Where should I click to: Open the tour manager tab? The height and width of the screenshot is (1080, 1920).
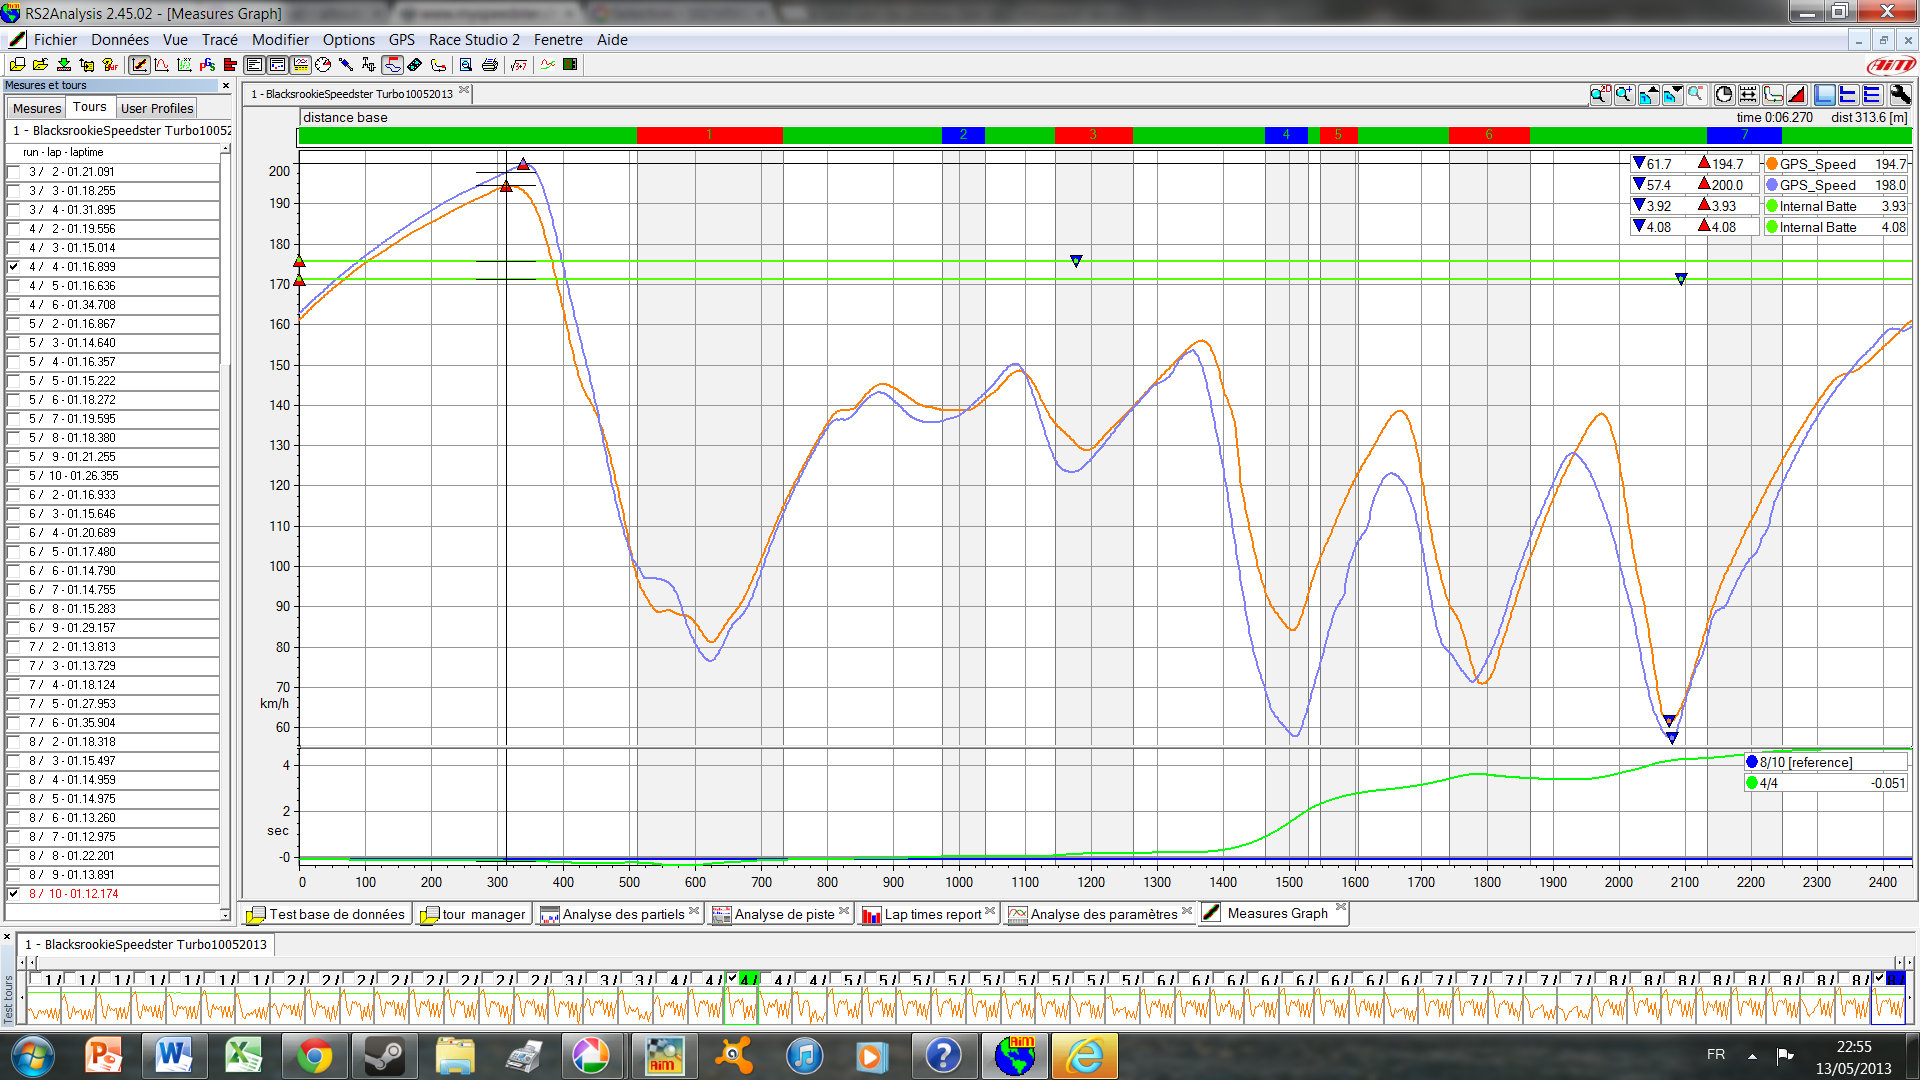click(474, 914)
